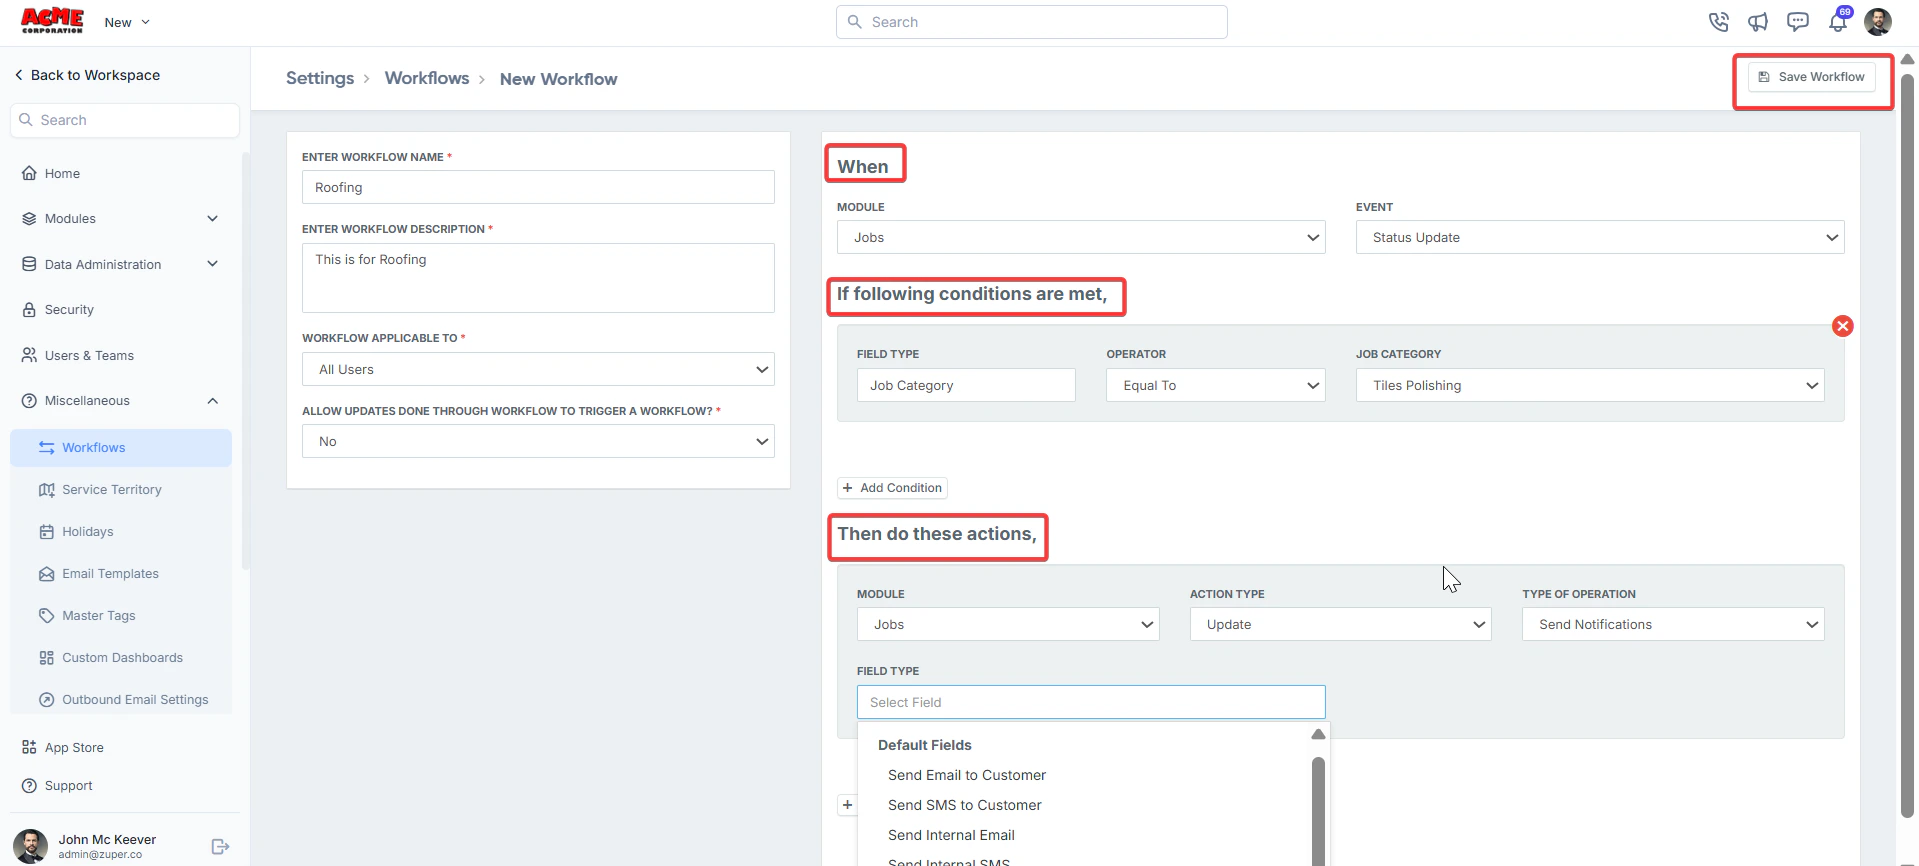Image resolution: width=1919 pixels, height=866 pixels.
Task: Click the App Store icon
Action: 29,747
